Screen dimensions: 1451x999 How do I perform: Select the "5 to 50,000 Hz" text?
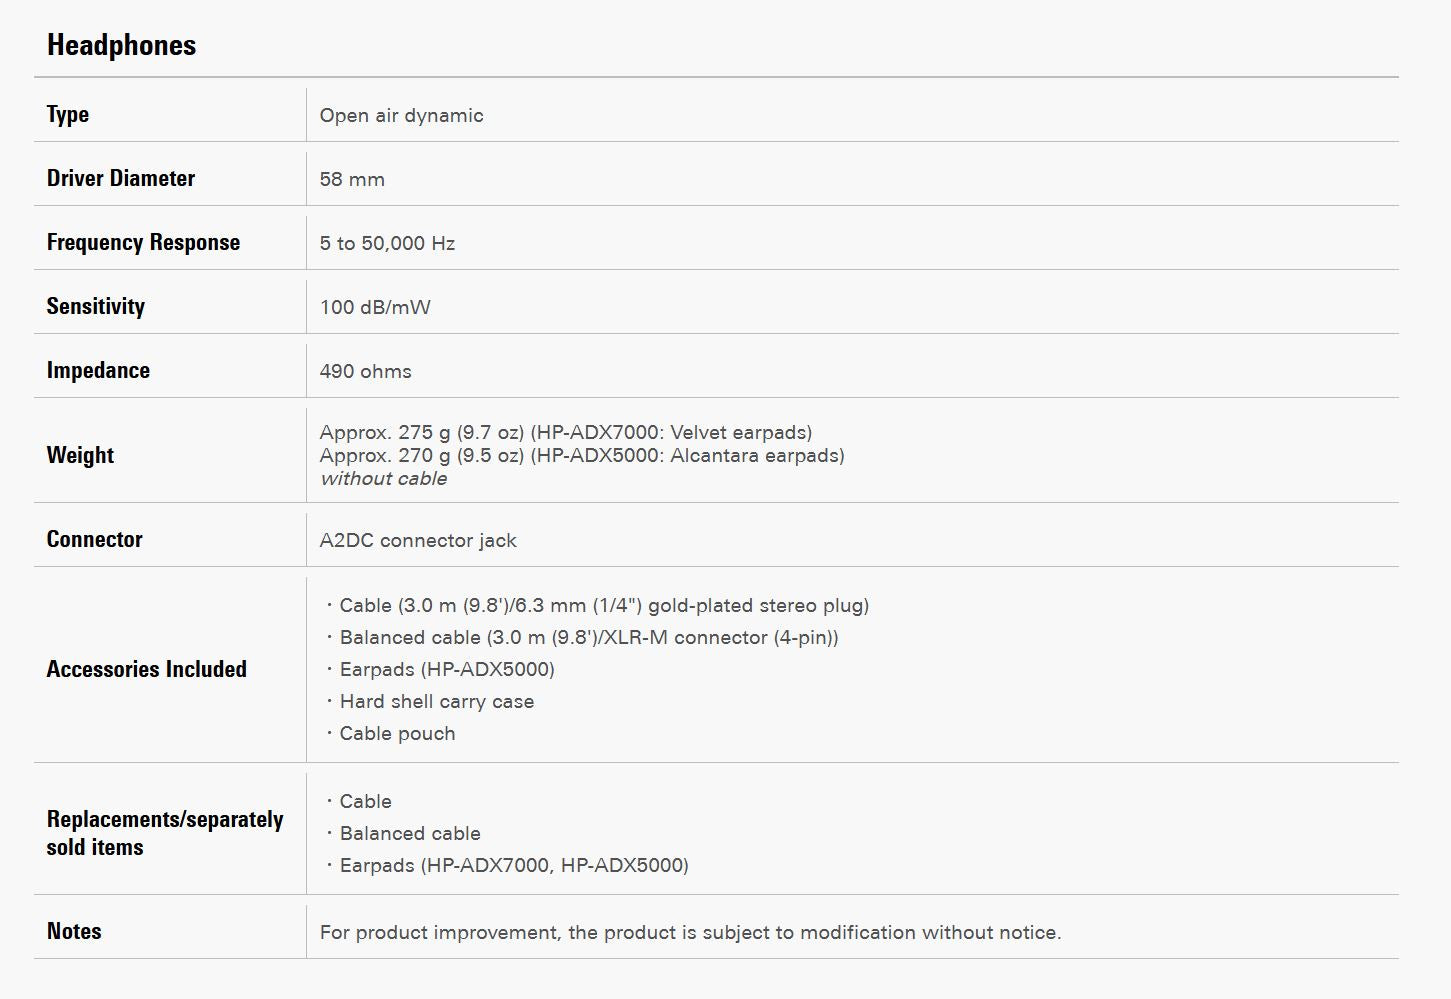pos(387,243)
